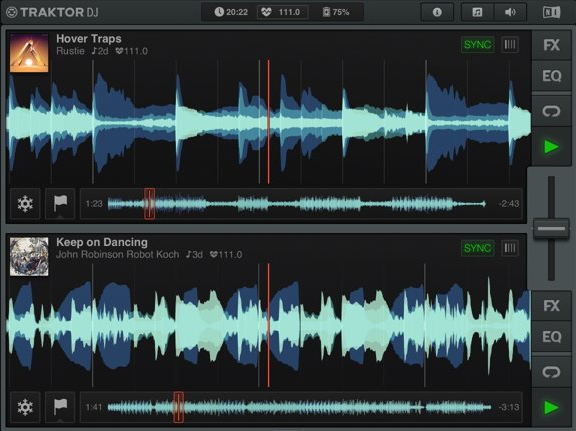Tap Keep on Dancing overview waveform strip

(299, 407)
